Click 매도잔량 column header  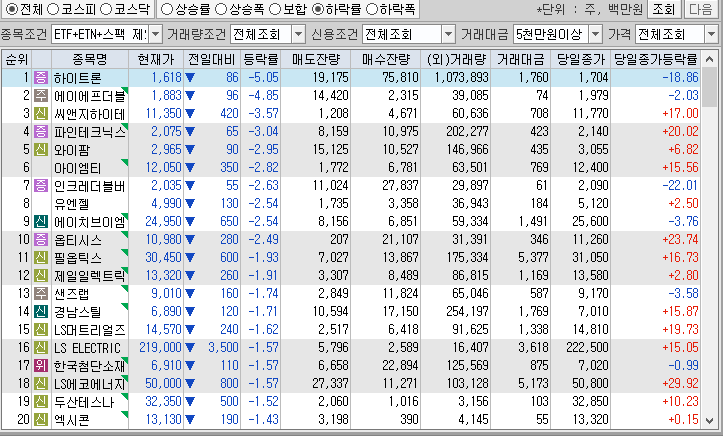316,59
